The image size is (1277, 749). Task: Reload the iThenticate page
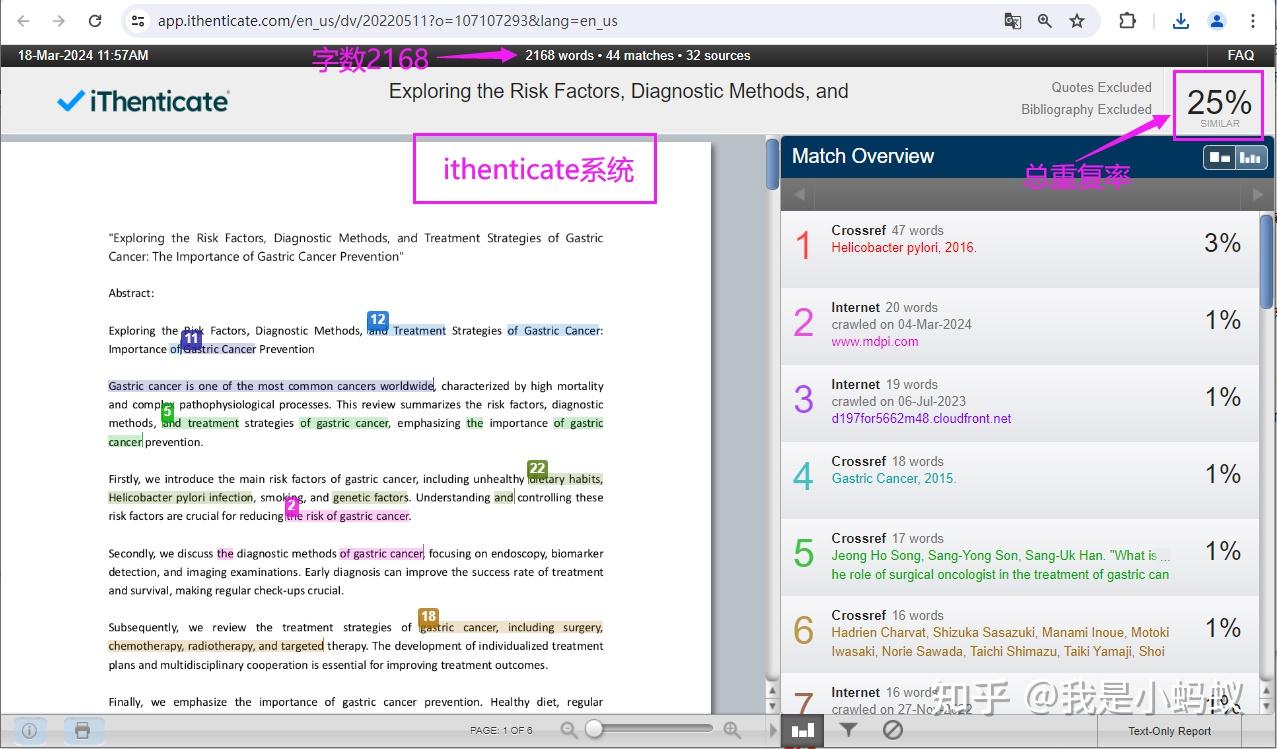pos(95,21)
